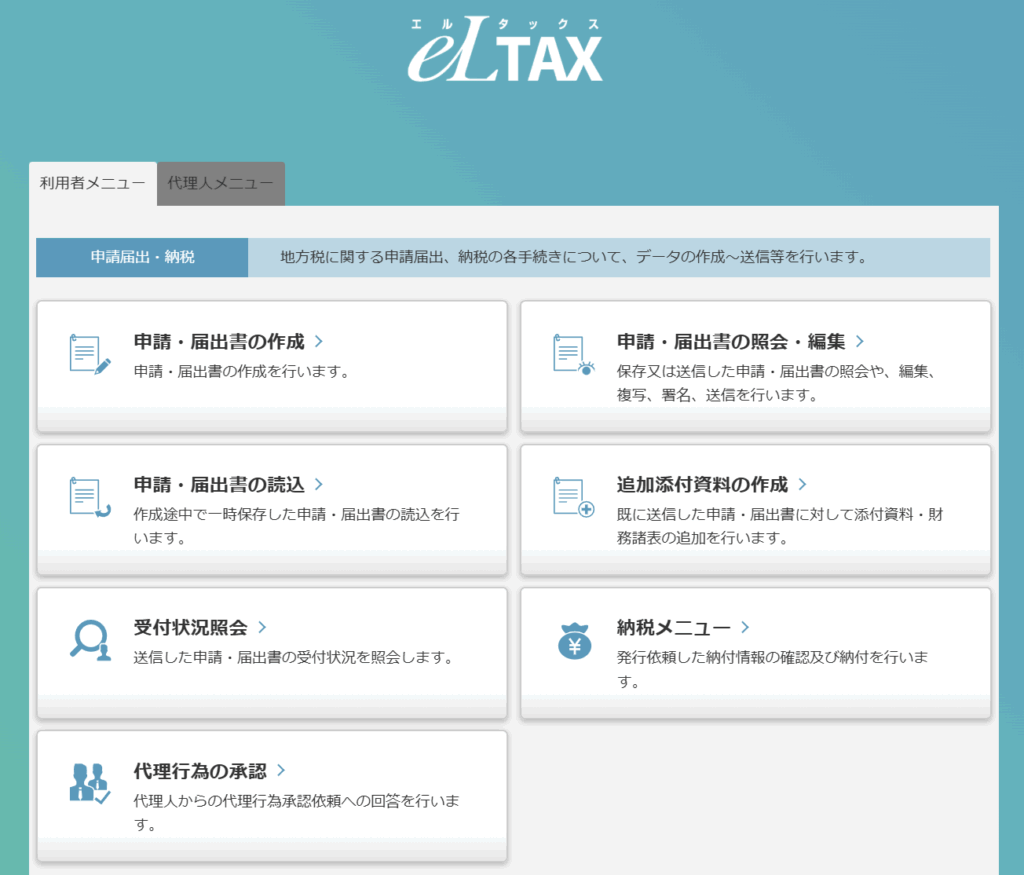Click the chevron after 受付状況照会
The height and width of the screenshot is (875, 1024).
(262, 627)
